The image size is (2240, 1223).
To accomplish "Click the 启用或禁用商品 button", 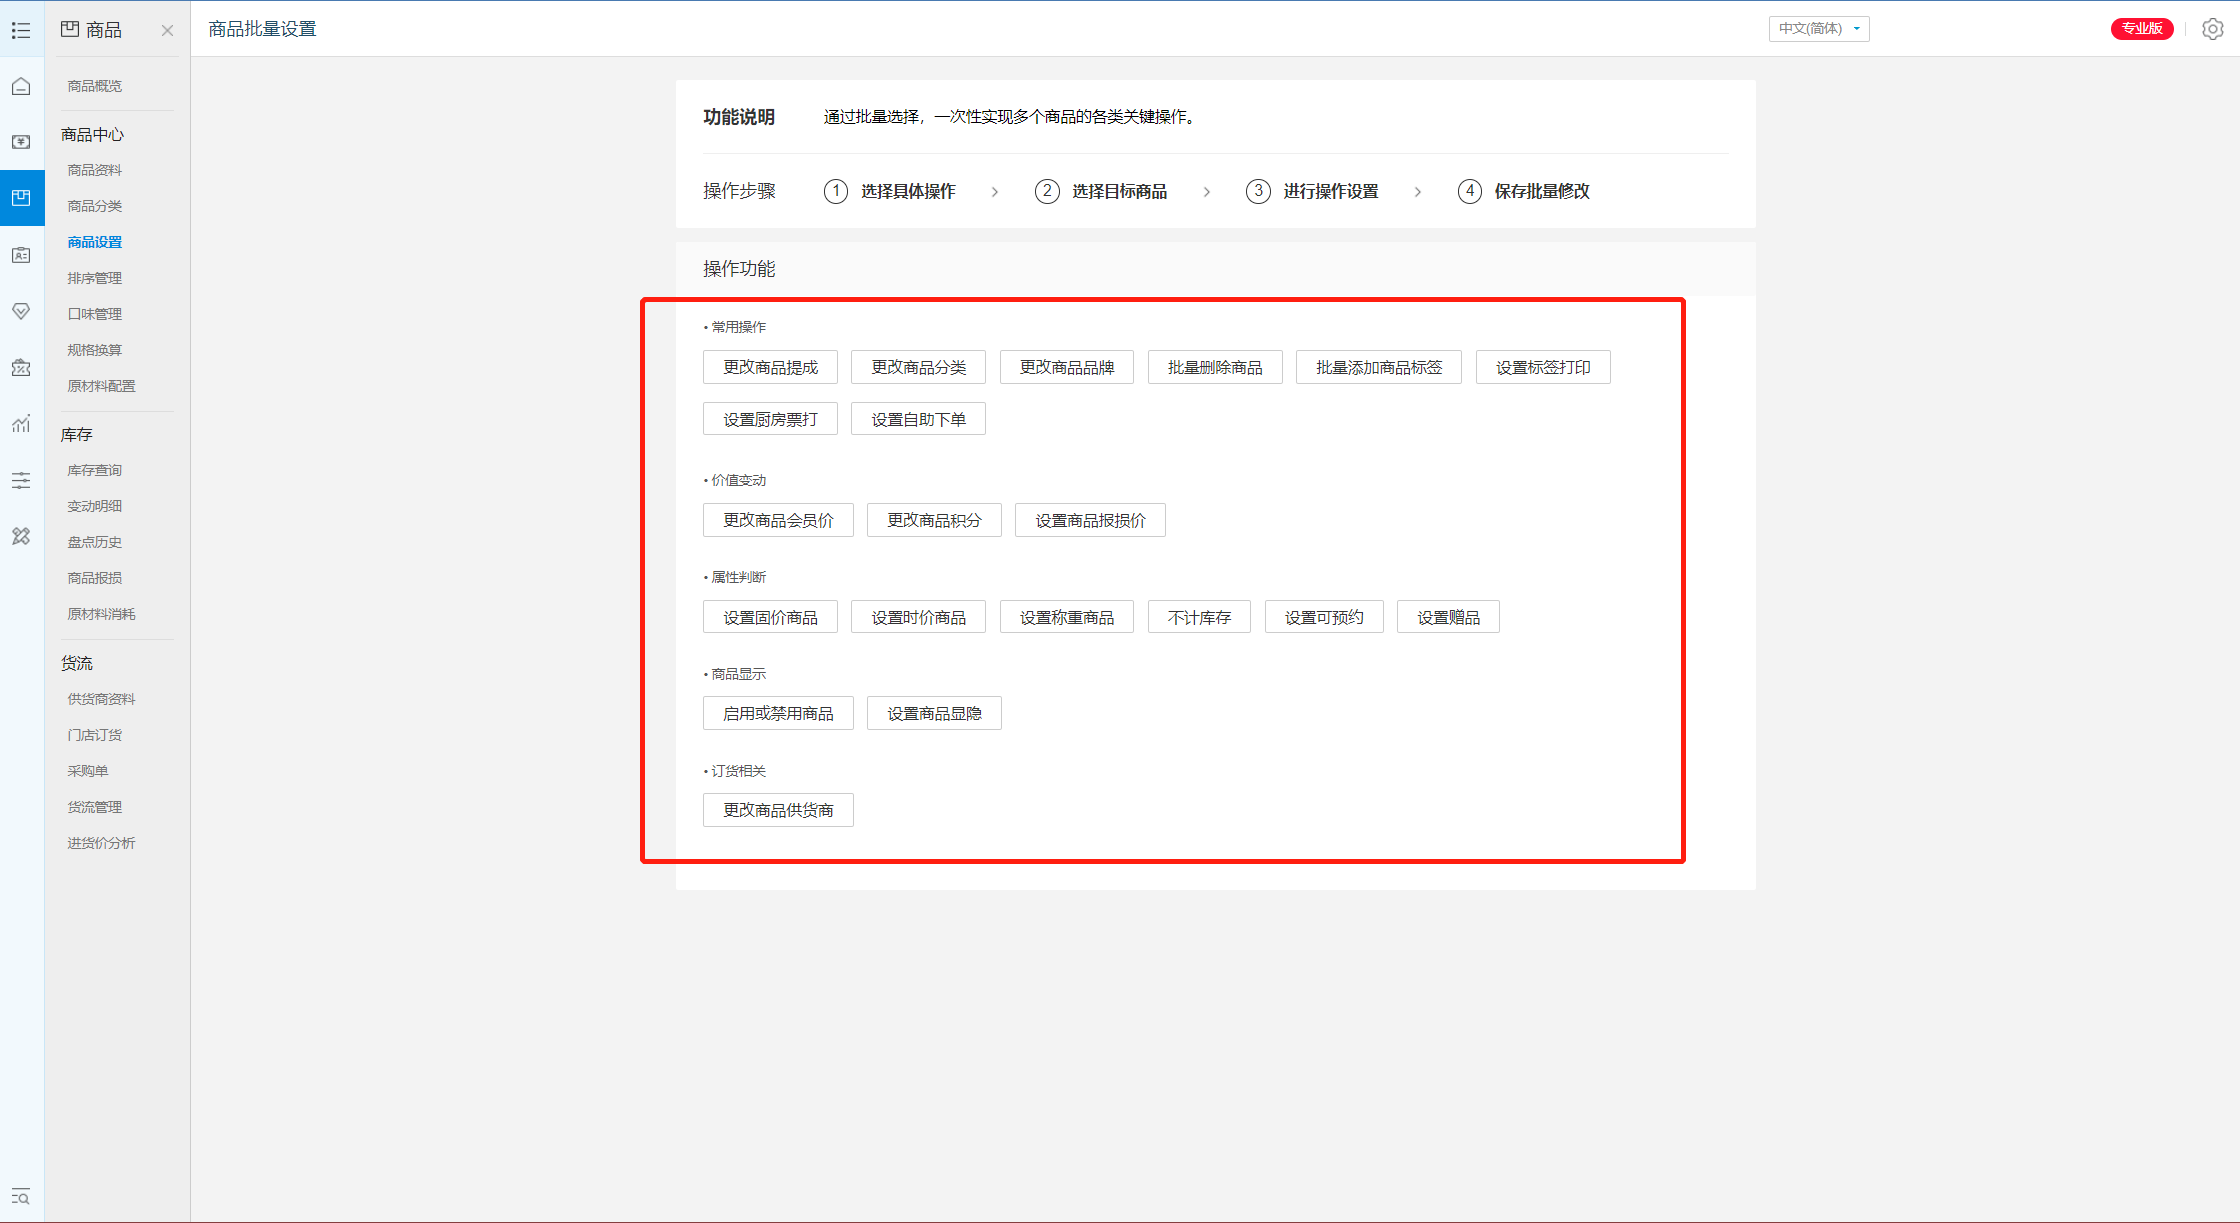I will tap(778, 713).
